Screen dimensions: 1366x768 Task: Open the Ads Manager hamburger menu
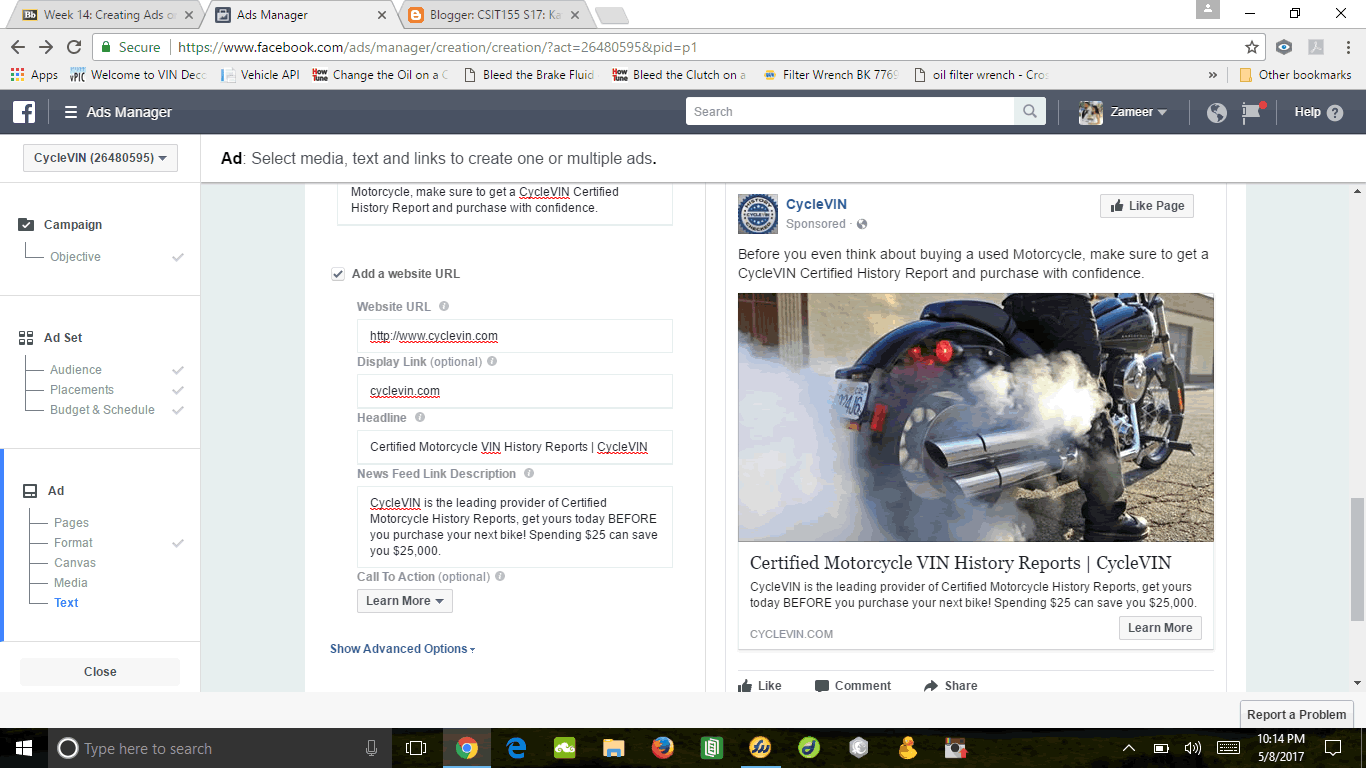tap(71, 112)
